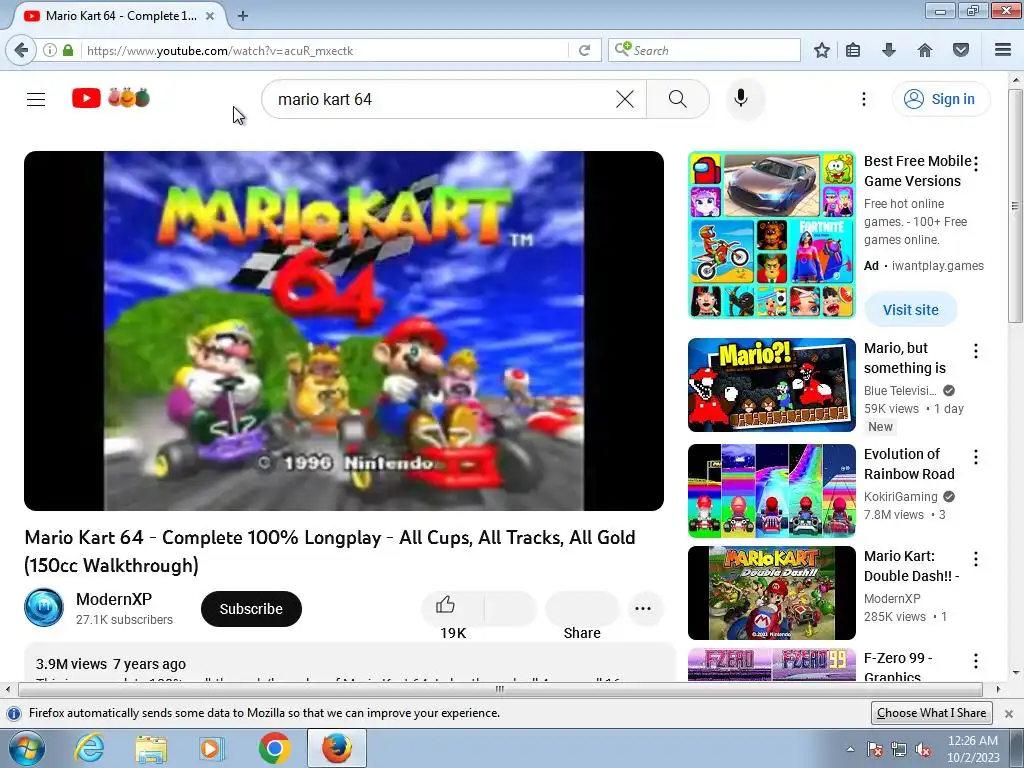Bookmark this page with star icon
The width and height of the screenshot is (1024, 768).
(822, 50)
